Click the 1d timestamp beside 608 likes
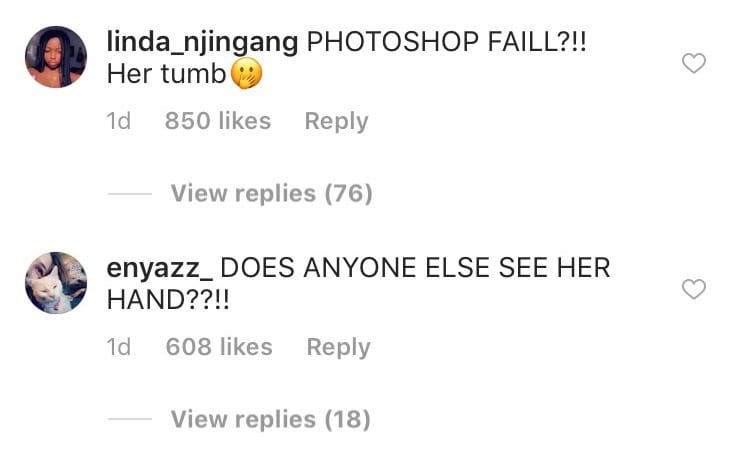 tap(119, 346)
